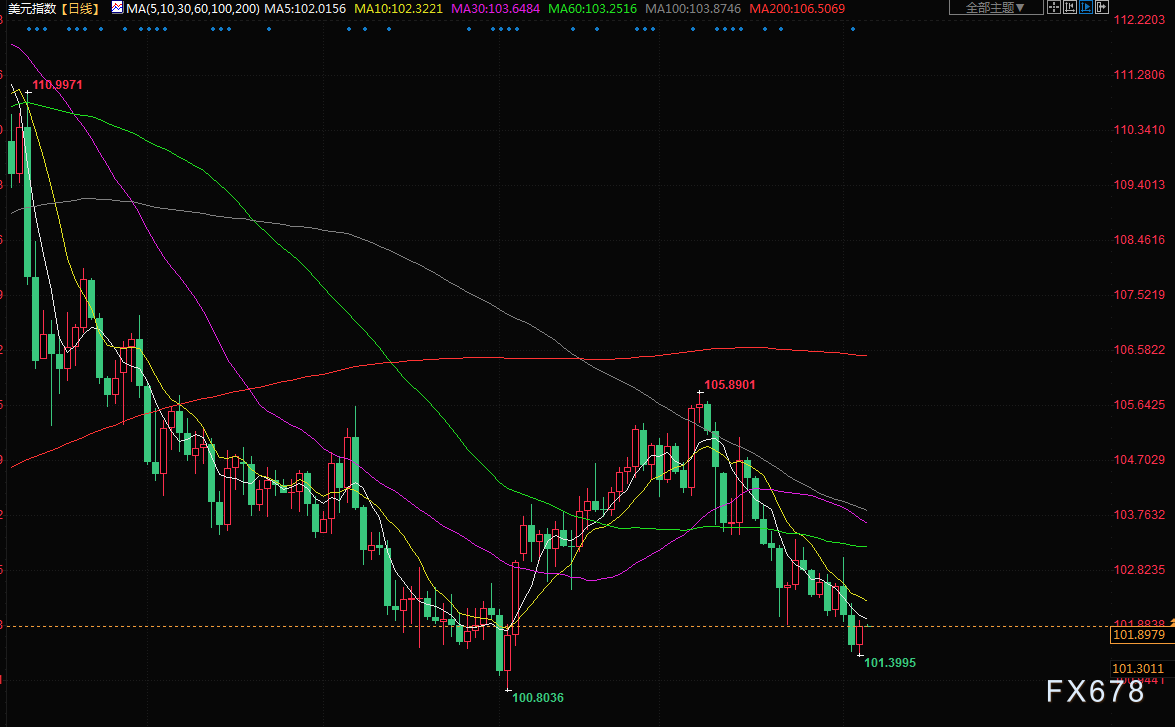This screenshot has width=1175, height=727.
Task: Click the MA200:106.5069 red label
Action: (x=797, y=8)
